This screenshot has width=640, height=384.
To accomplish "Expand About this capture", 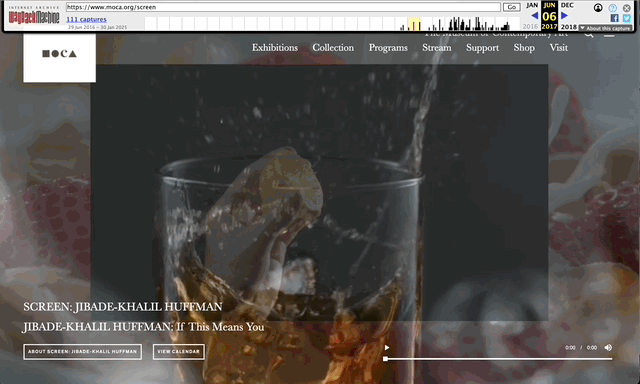I will pos(605,28).
